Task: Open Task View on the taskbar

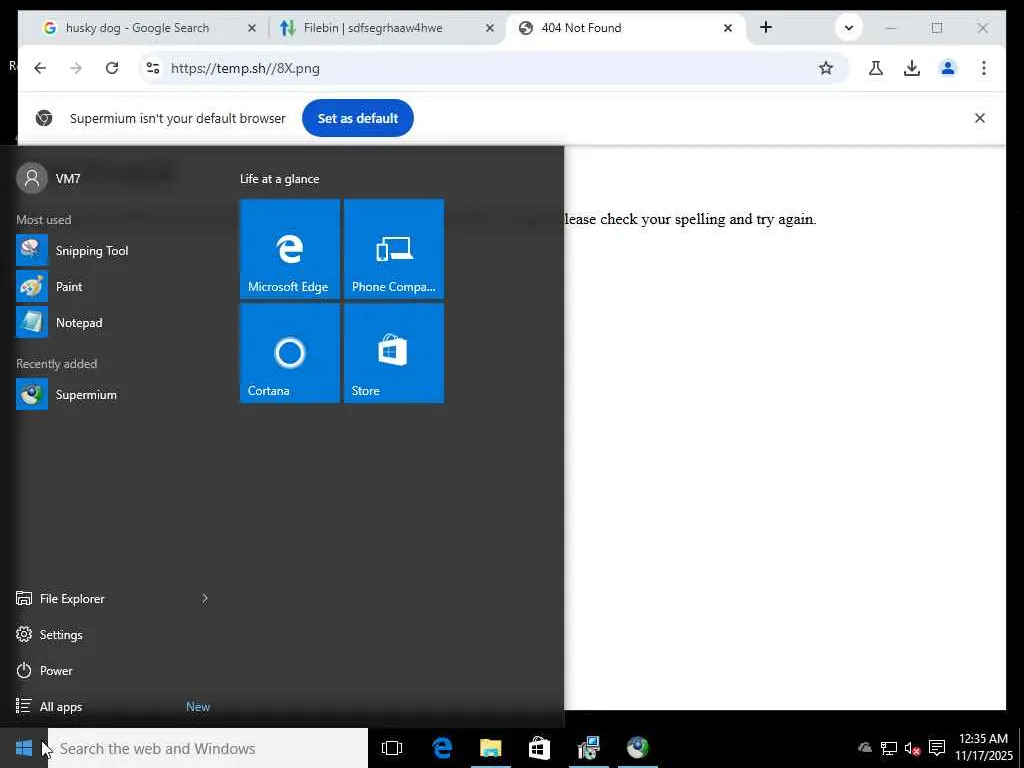Action: pyautogui.click(x=392, y=748)
